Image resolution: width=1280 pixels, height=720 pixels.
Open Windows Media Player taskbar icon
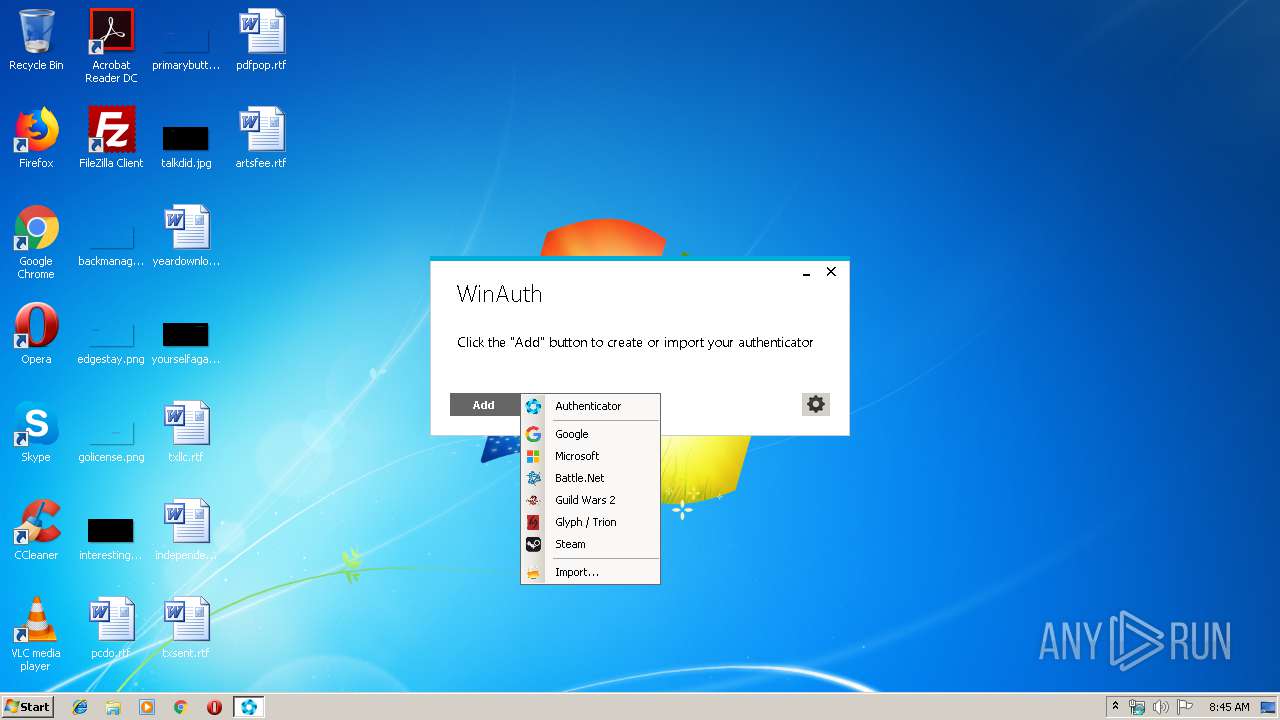coord(147,707)
